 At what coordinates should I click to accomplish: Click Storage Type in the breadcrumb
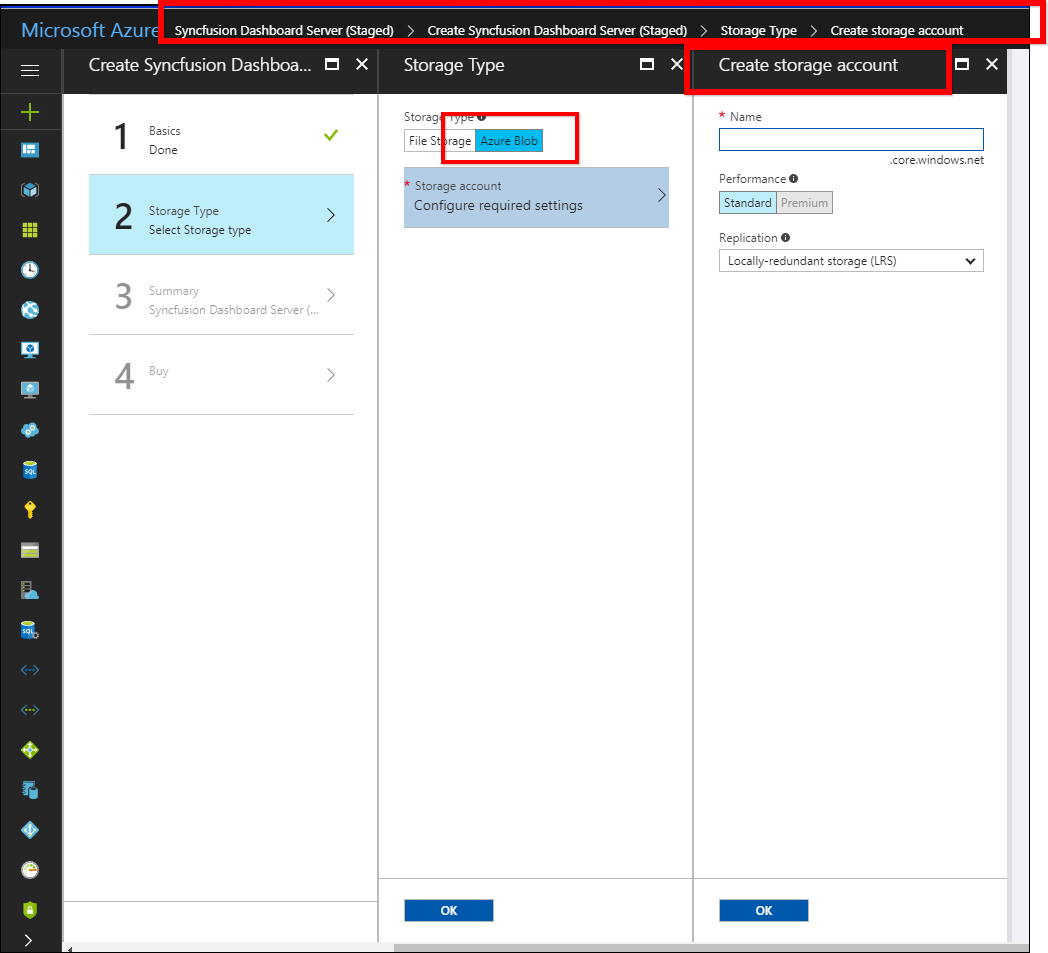click(758, 30)
